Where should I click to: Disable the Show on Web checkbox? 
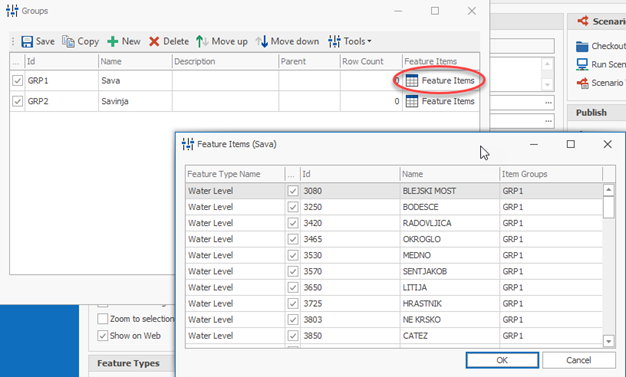[x=103, y=335]
